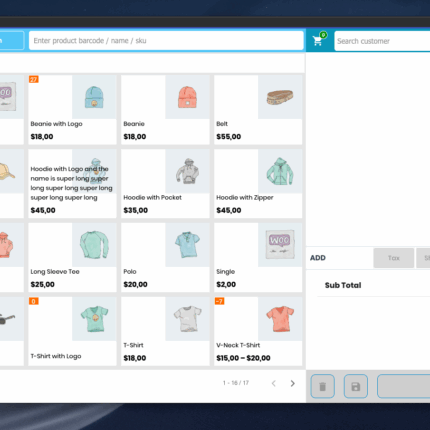Add Hoodie with Pocket to cart
The width and height of the screenshot is (430, 430).
pos(165,184)
